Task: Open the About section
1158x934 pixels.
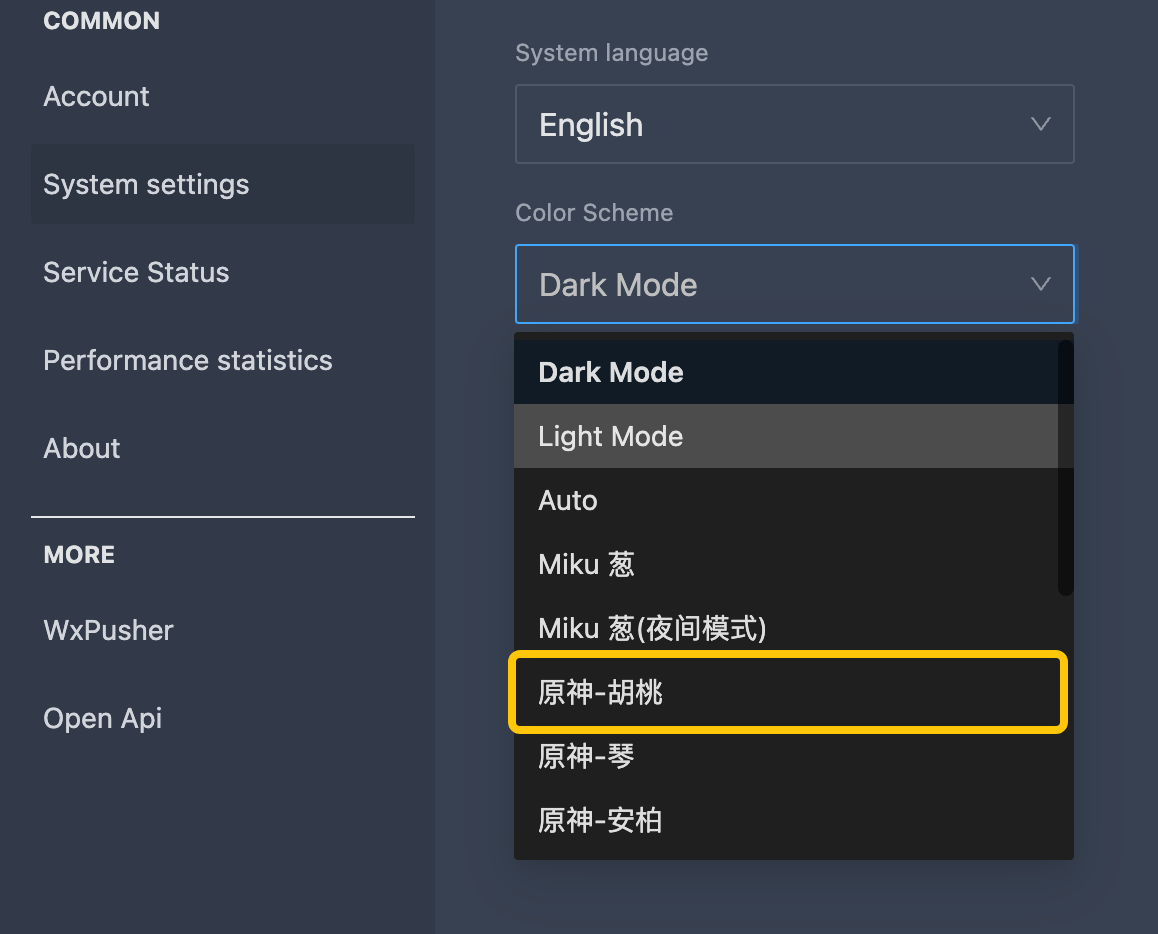Action: (82, 448)
